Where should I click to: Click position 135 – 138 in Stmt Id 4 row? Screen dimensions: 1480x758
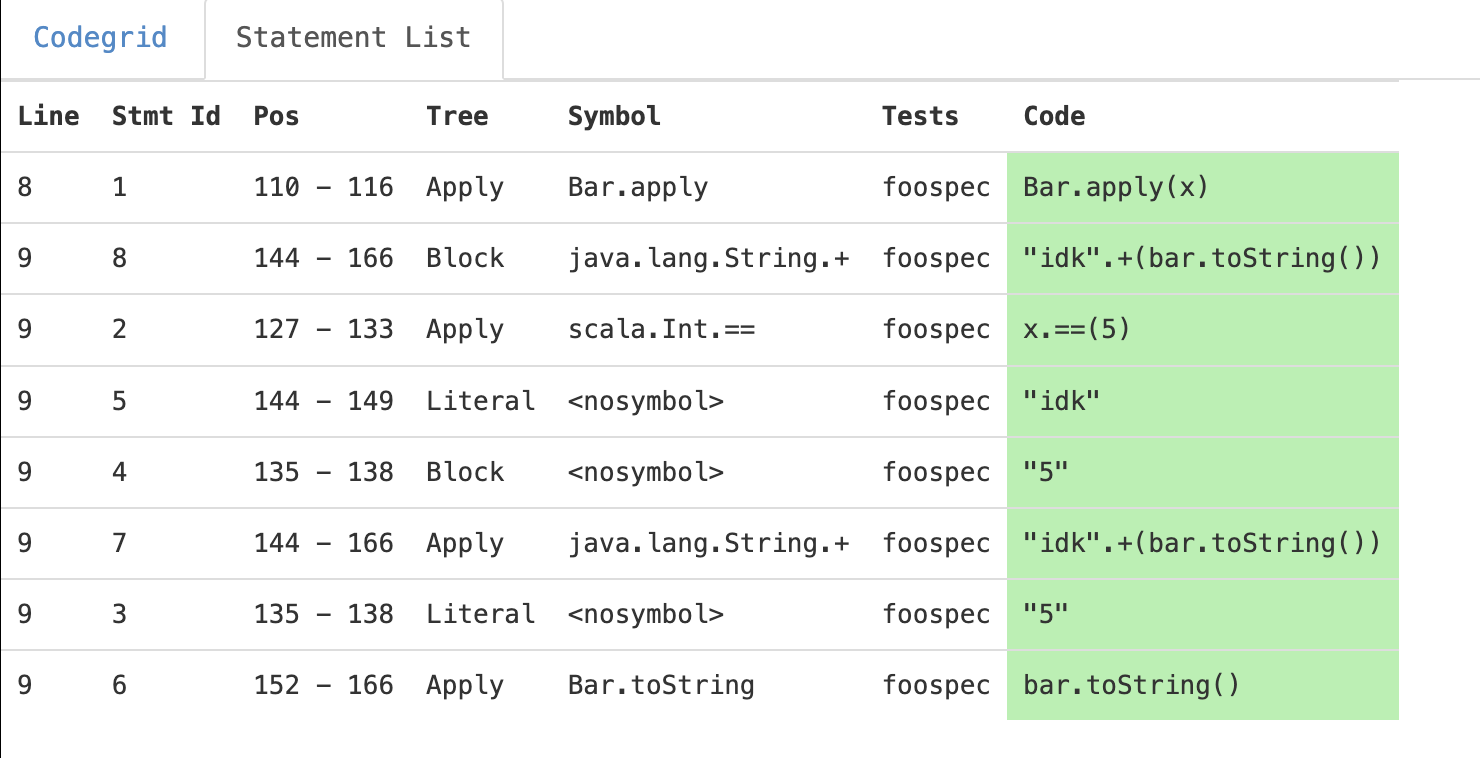324,472
